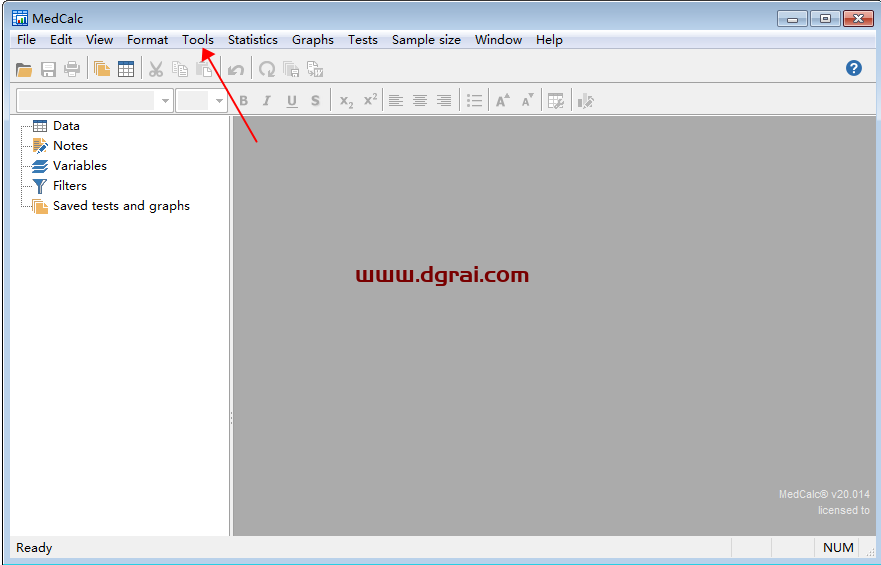
Task: Decrease font size with A-down icon
Action: pyautogui.click(x=527, y=101)
